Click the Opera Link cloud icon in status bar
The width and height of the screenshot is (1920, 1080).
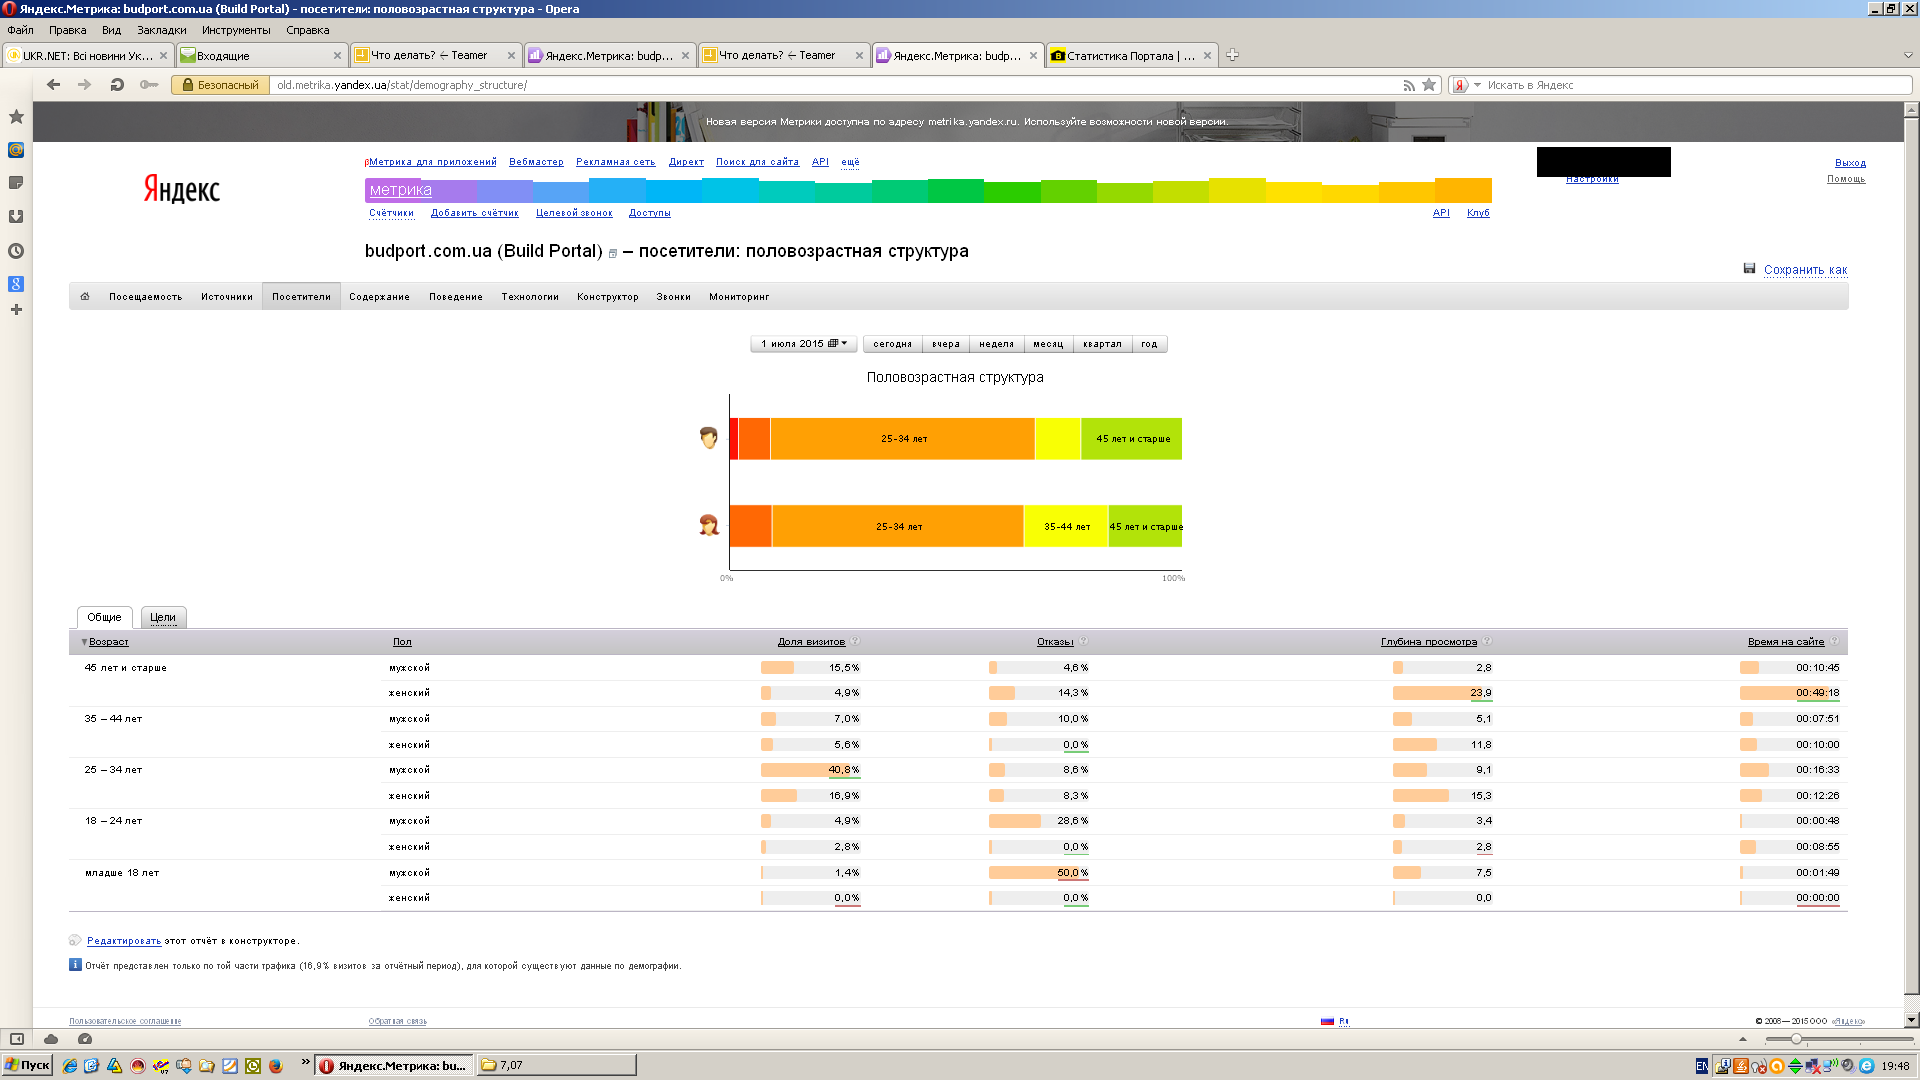point(51,1039)
